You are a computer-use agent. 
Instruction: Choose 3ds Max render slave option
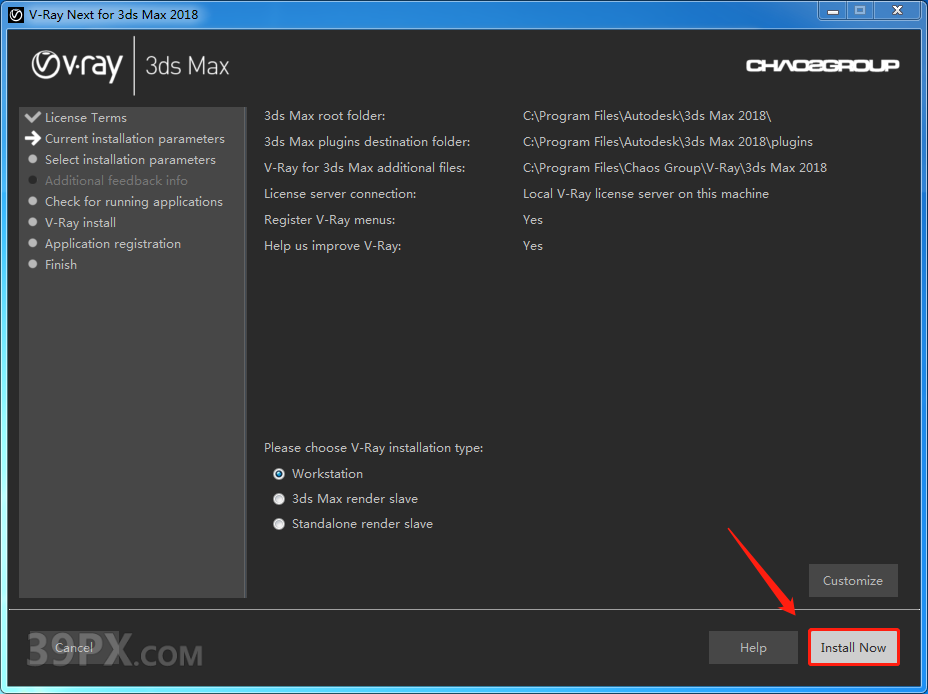point(345,499)
